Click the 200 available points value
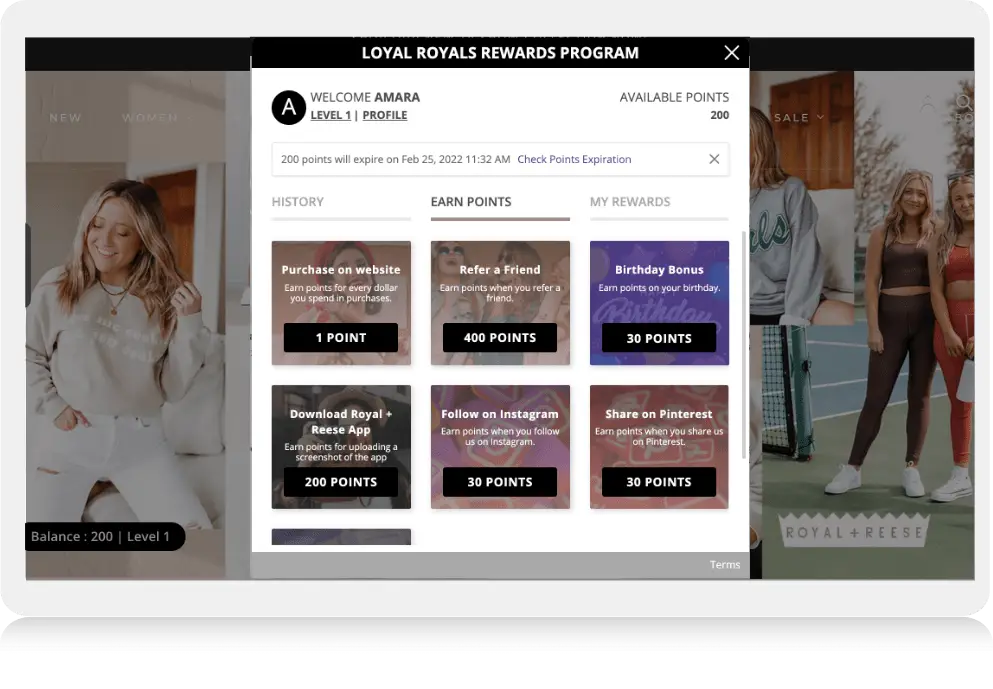 (x=719, y=115)
